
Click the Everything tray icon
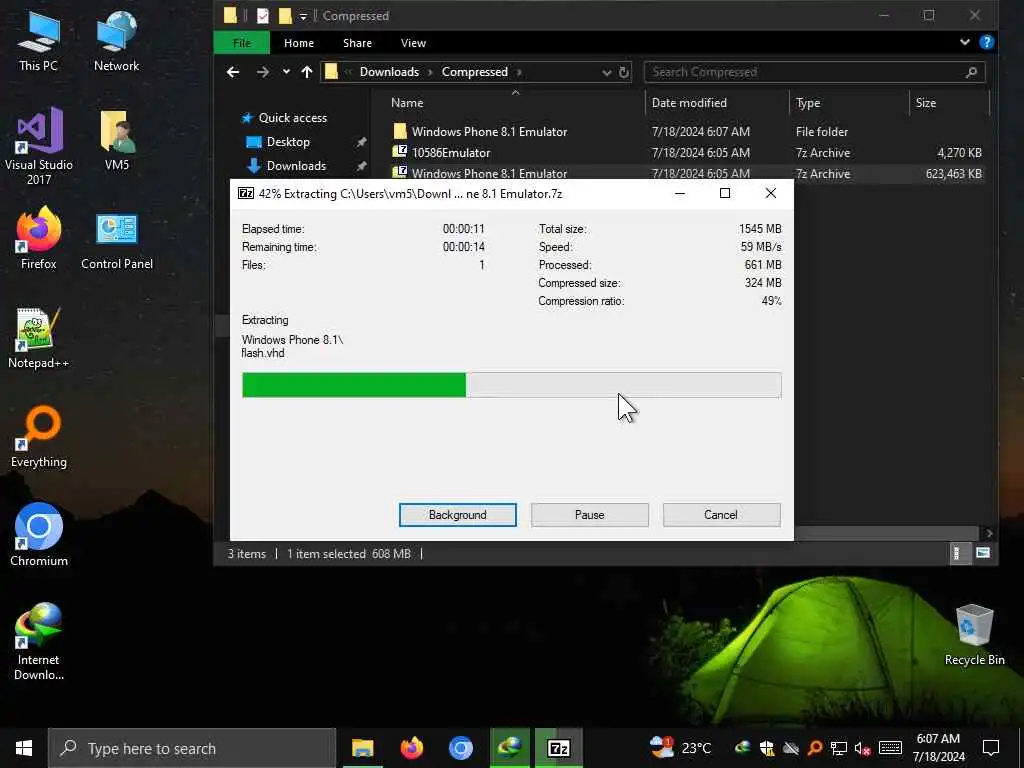pos(815,748)
